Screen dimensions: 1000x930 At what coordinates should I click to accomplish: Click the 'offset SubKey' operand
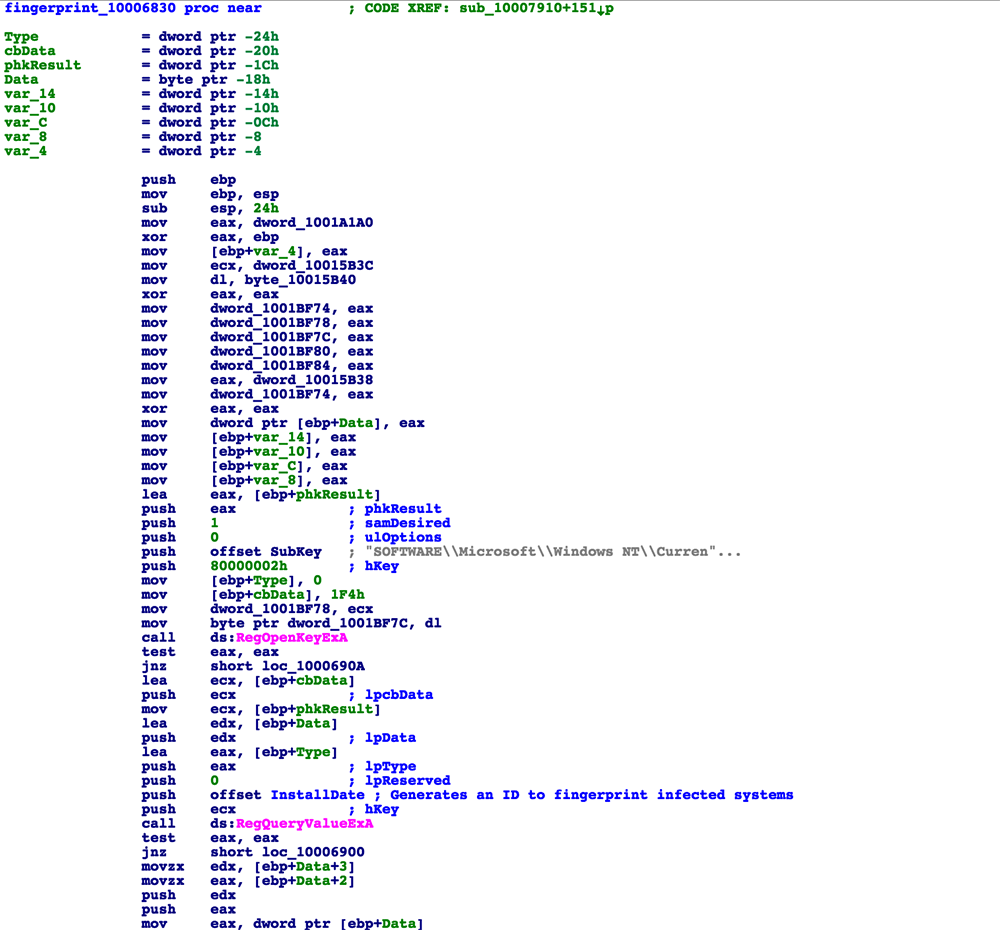[x=266, y=552]
